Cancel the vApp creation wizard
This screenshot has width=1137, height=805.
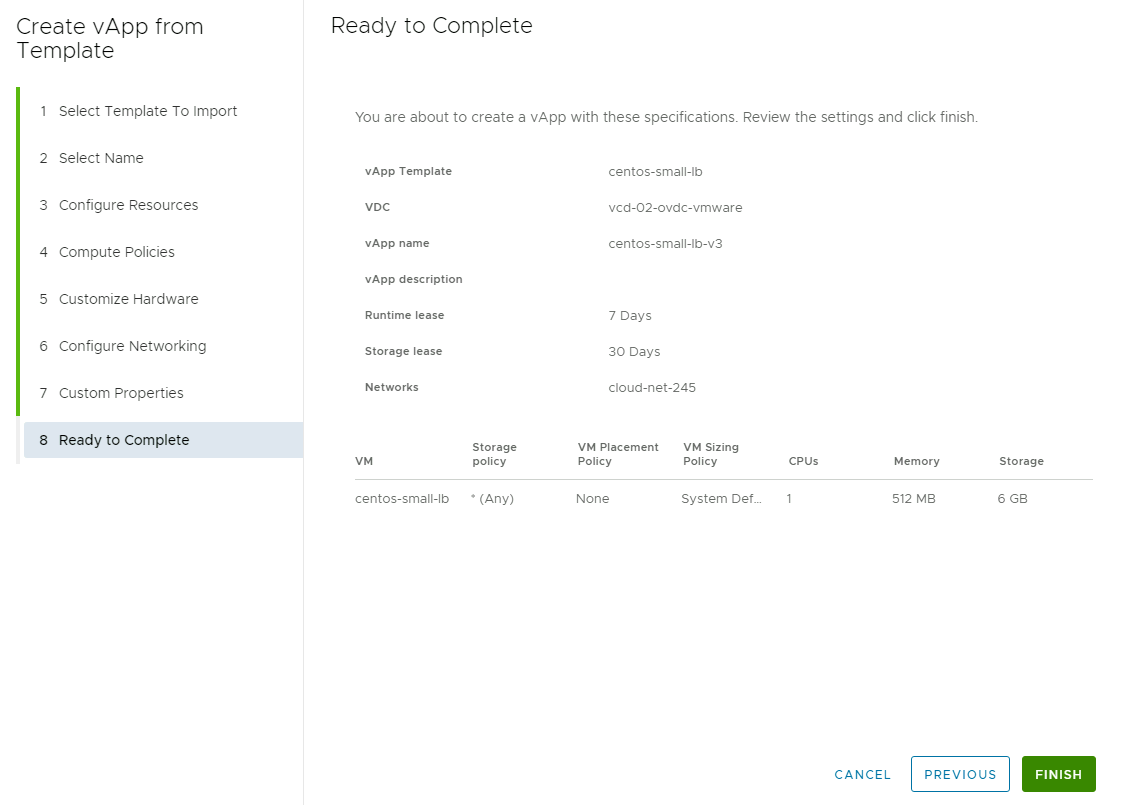(x=862, y=774)
